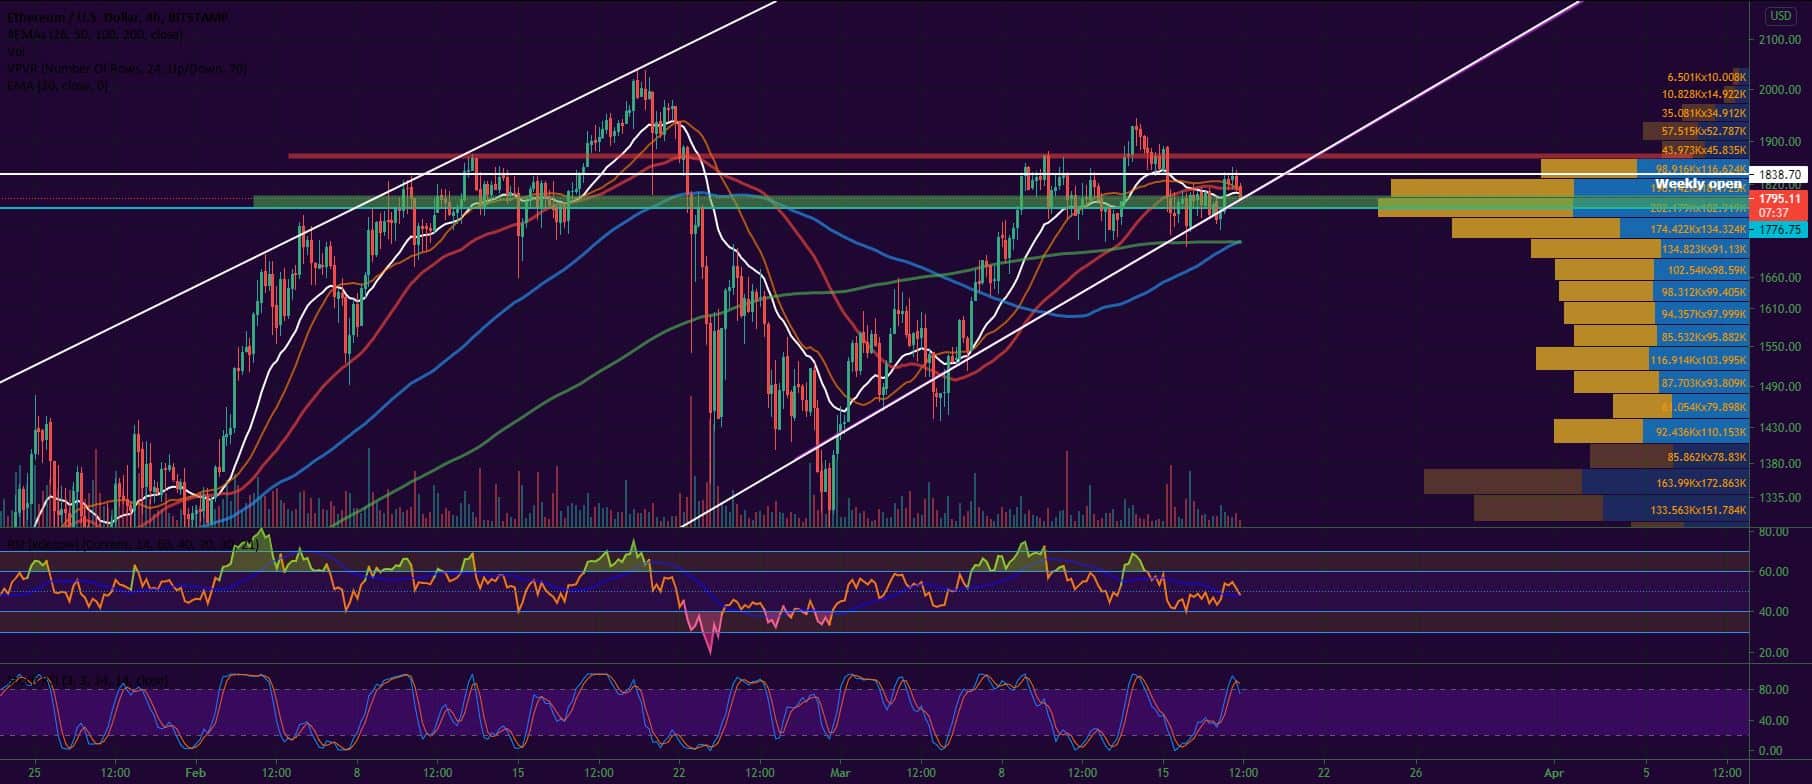The width and height of the screenshot is (1812, 784).
Task: Click volume profile row 85.532Kx95.882K
Action: tap(1704, 337)
